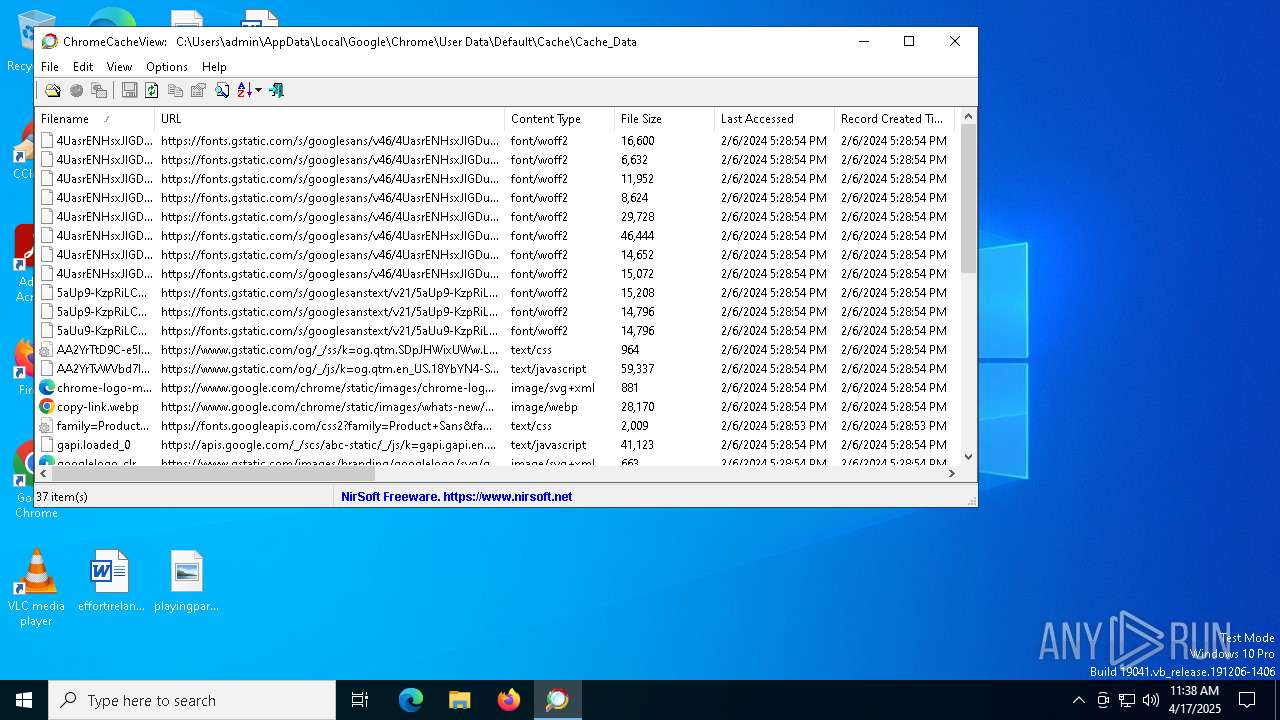The image size is (1280, 720).
Task: Click the Exit door toolbar icon
Action: (x=276, y=90)
